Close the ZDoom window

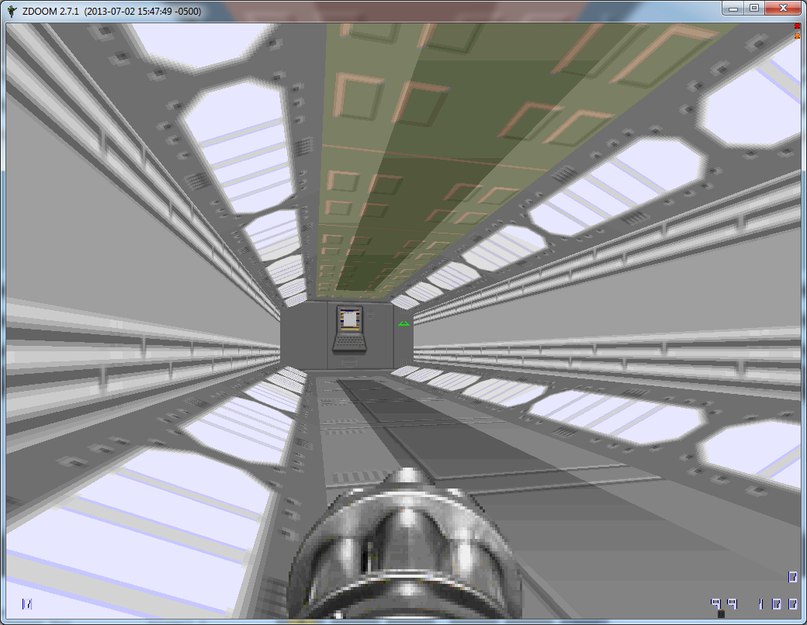pyautogui.click(x=783, y=8)
